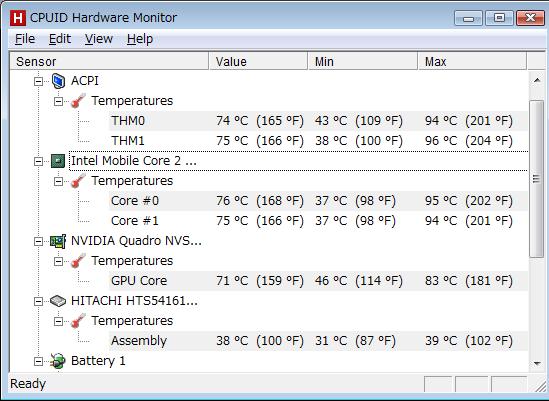Collapse the ACPI tree node
549x401 pixels.
39,81
